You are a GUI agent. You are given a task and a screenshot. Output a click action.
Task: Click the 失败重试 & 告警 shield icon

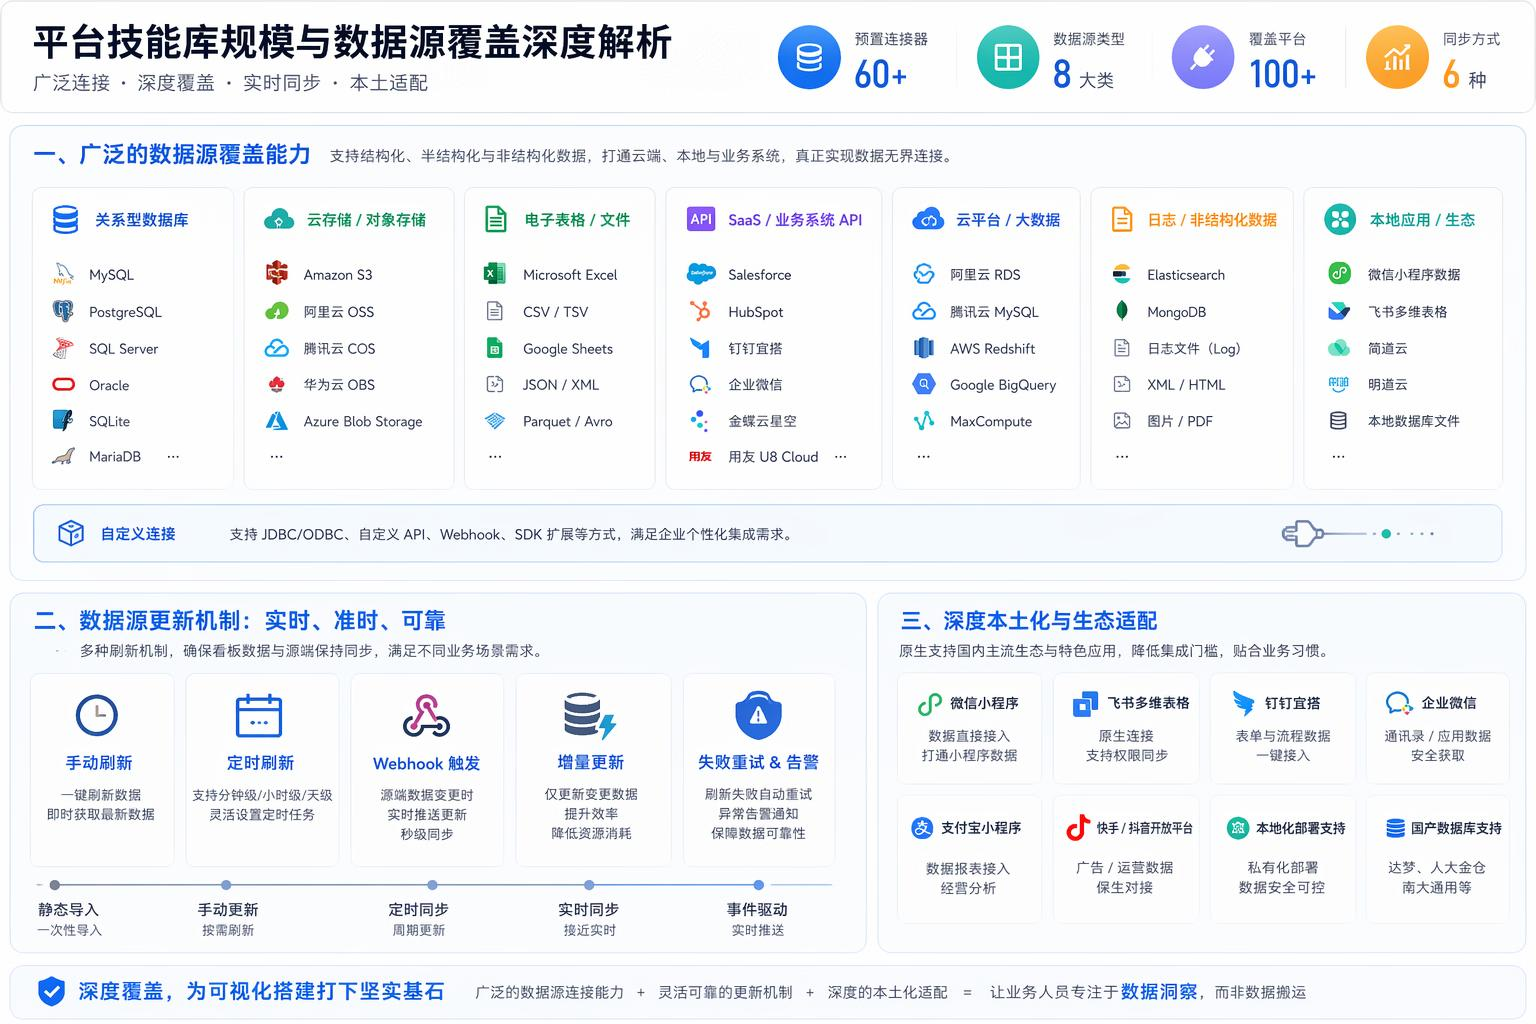pos(758,715)
